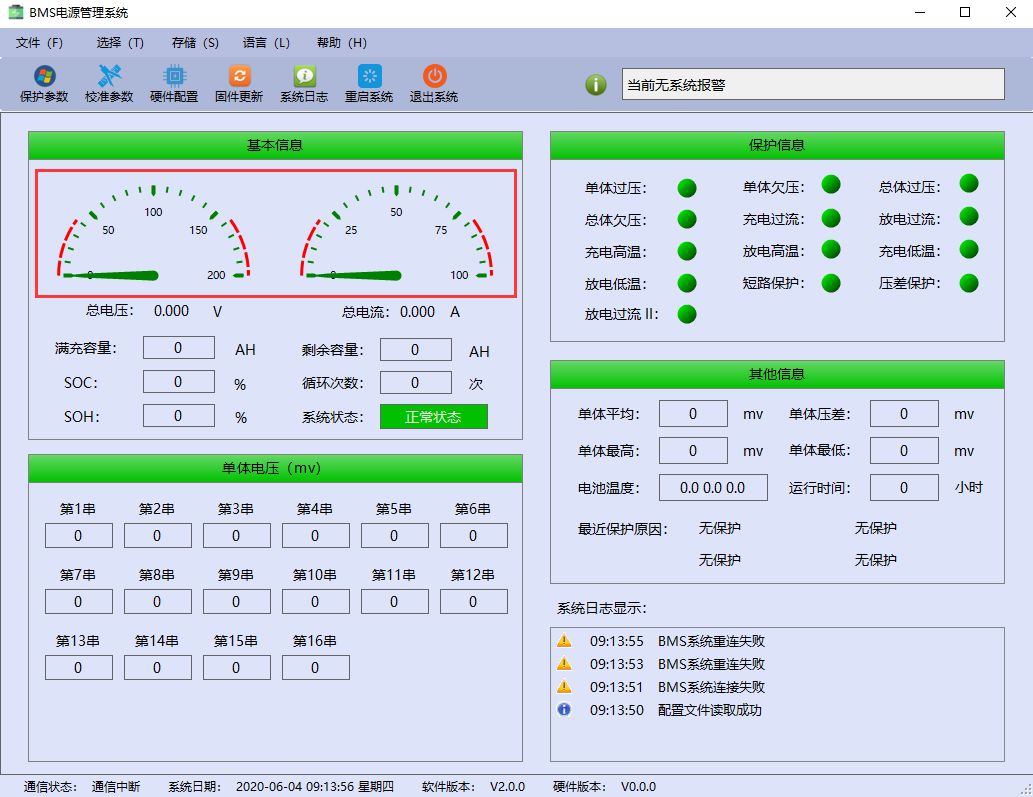The image size is (1033, 797).
Task: View the 系统日志 system log
Action: [x=302, y=82]
